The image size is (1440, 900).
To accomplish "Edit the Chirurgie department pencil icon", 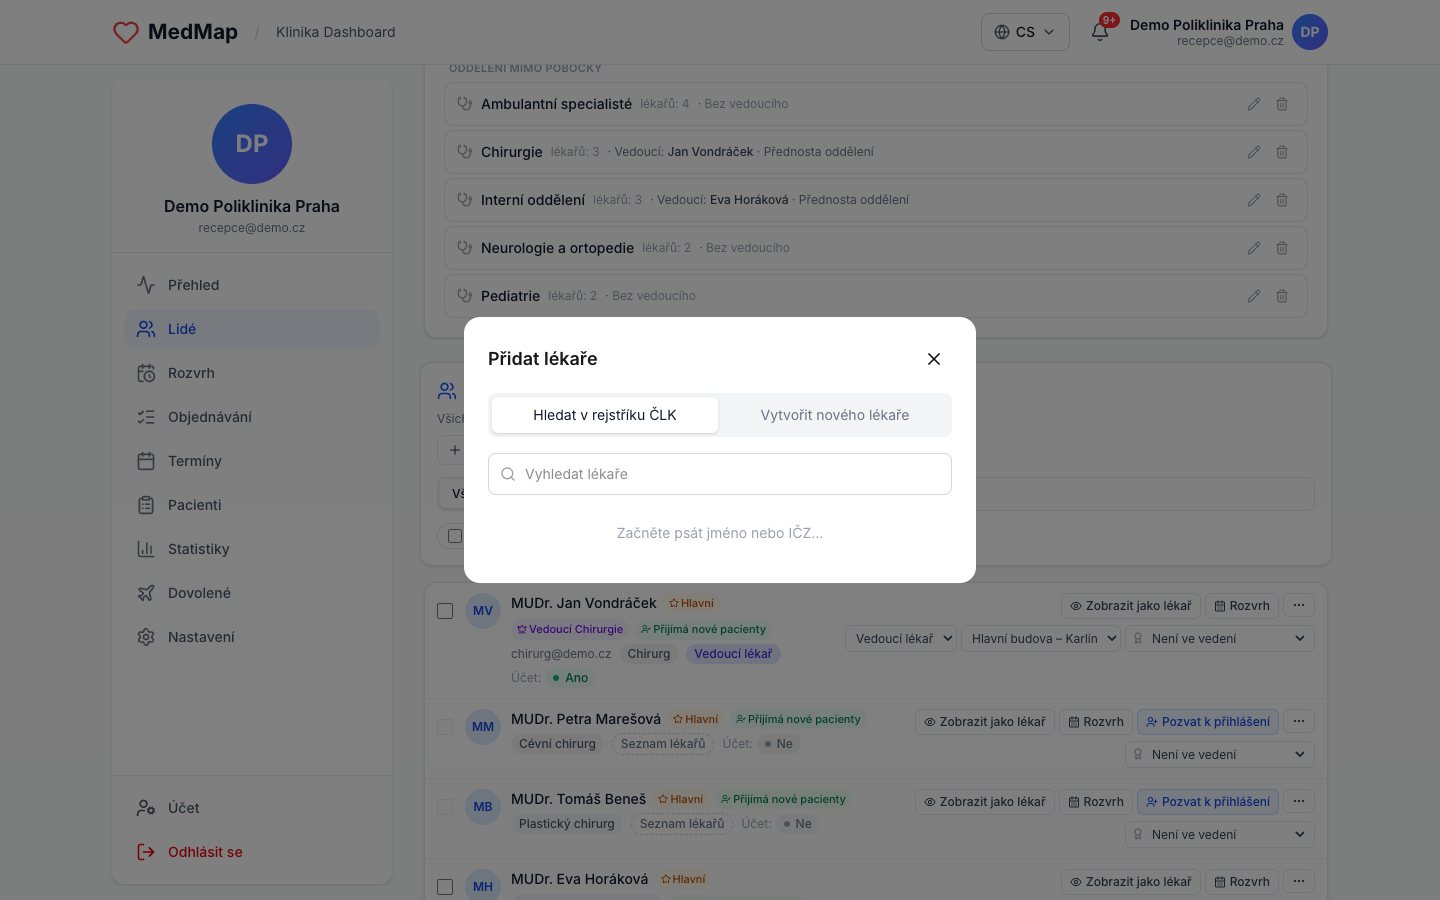I will point(1254,152).
